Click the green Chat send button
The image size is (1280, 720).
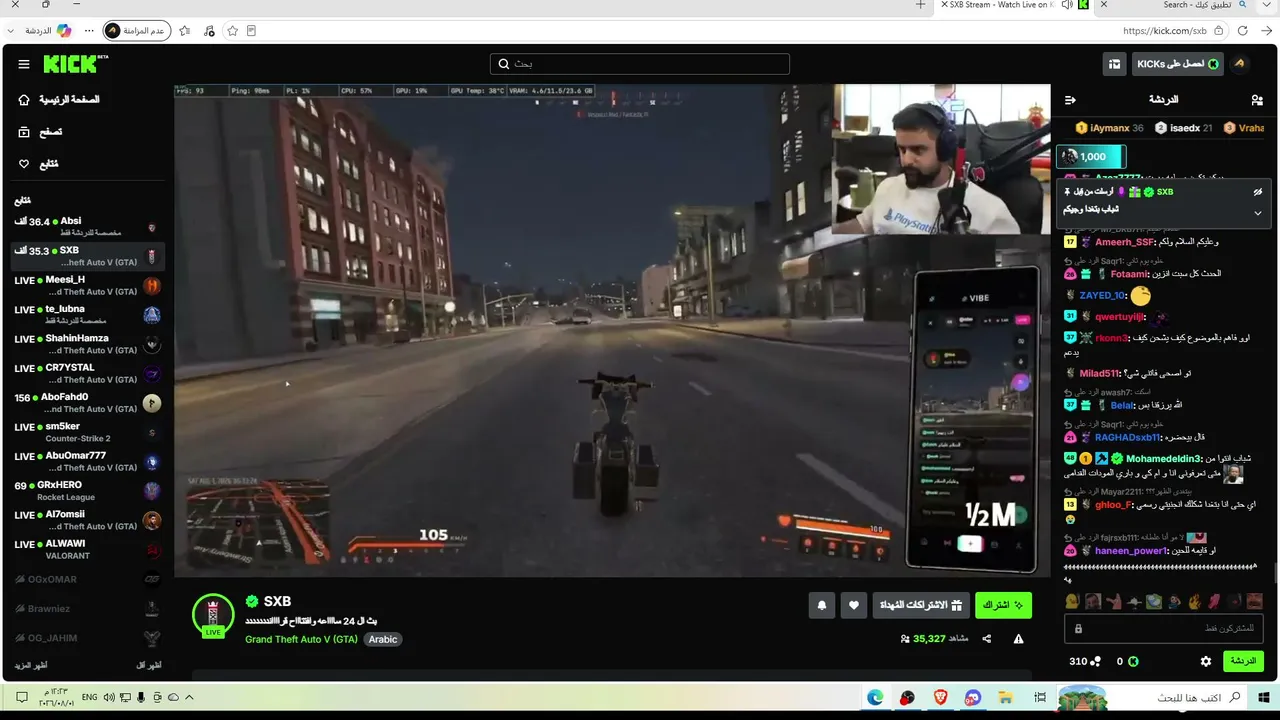(x=1243, y=661)
